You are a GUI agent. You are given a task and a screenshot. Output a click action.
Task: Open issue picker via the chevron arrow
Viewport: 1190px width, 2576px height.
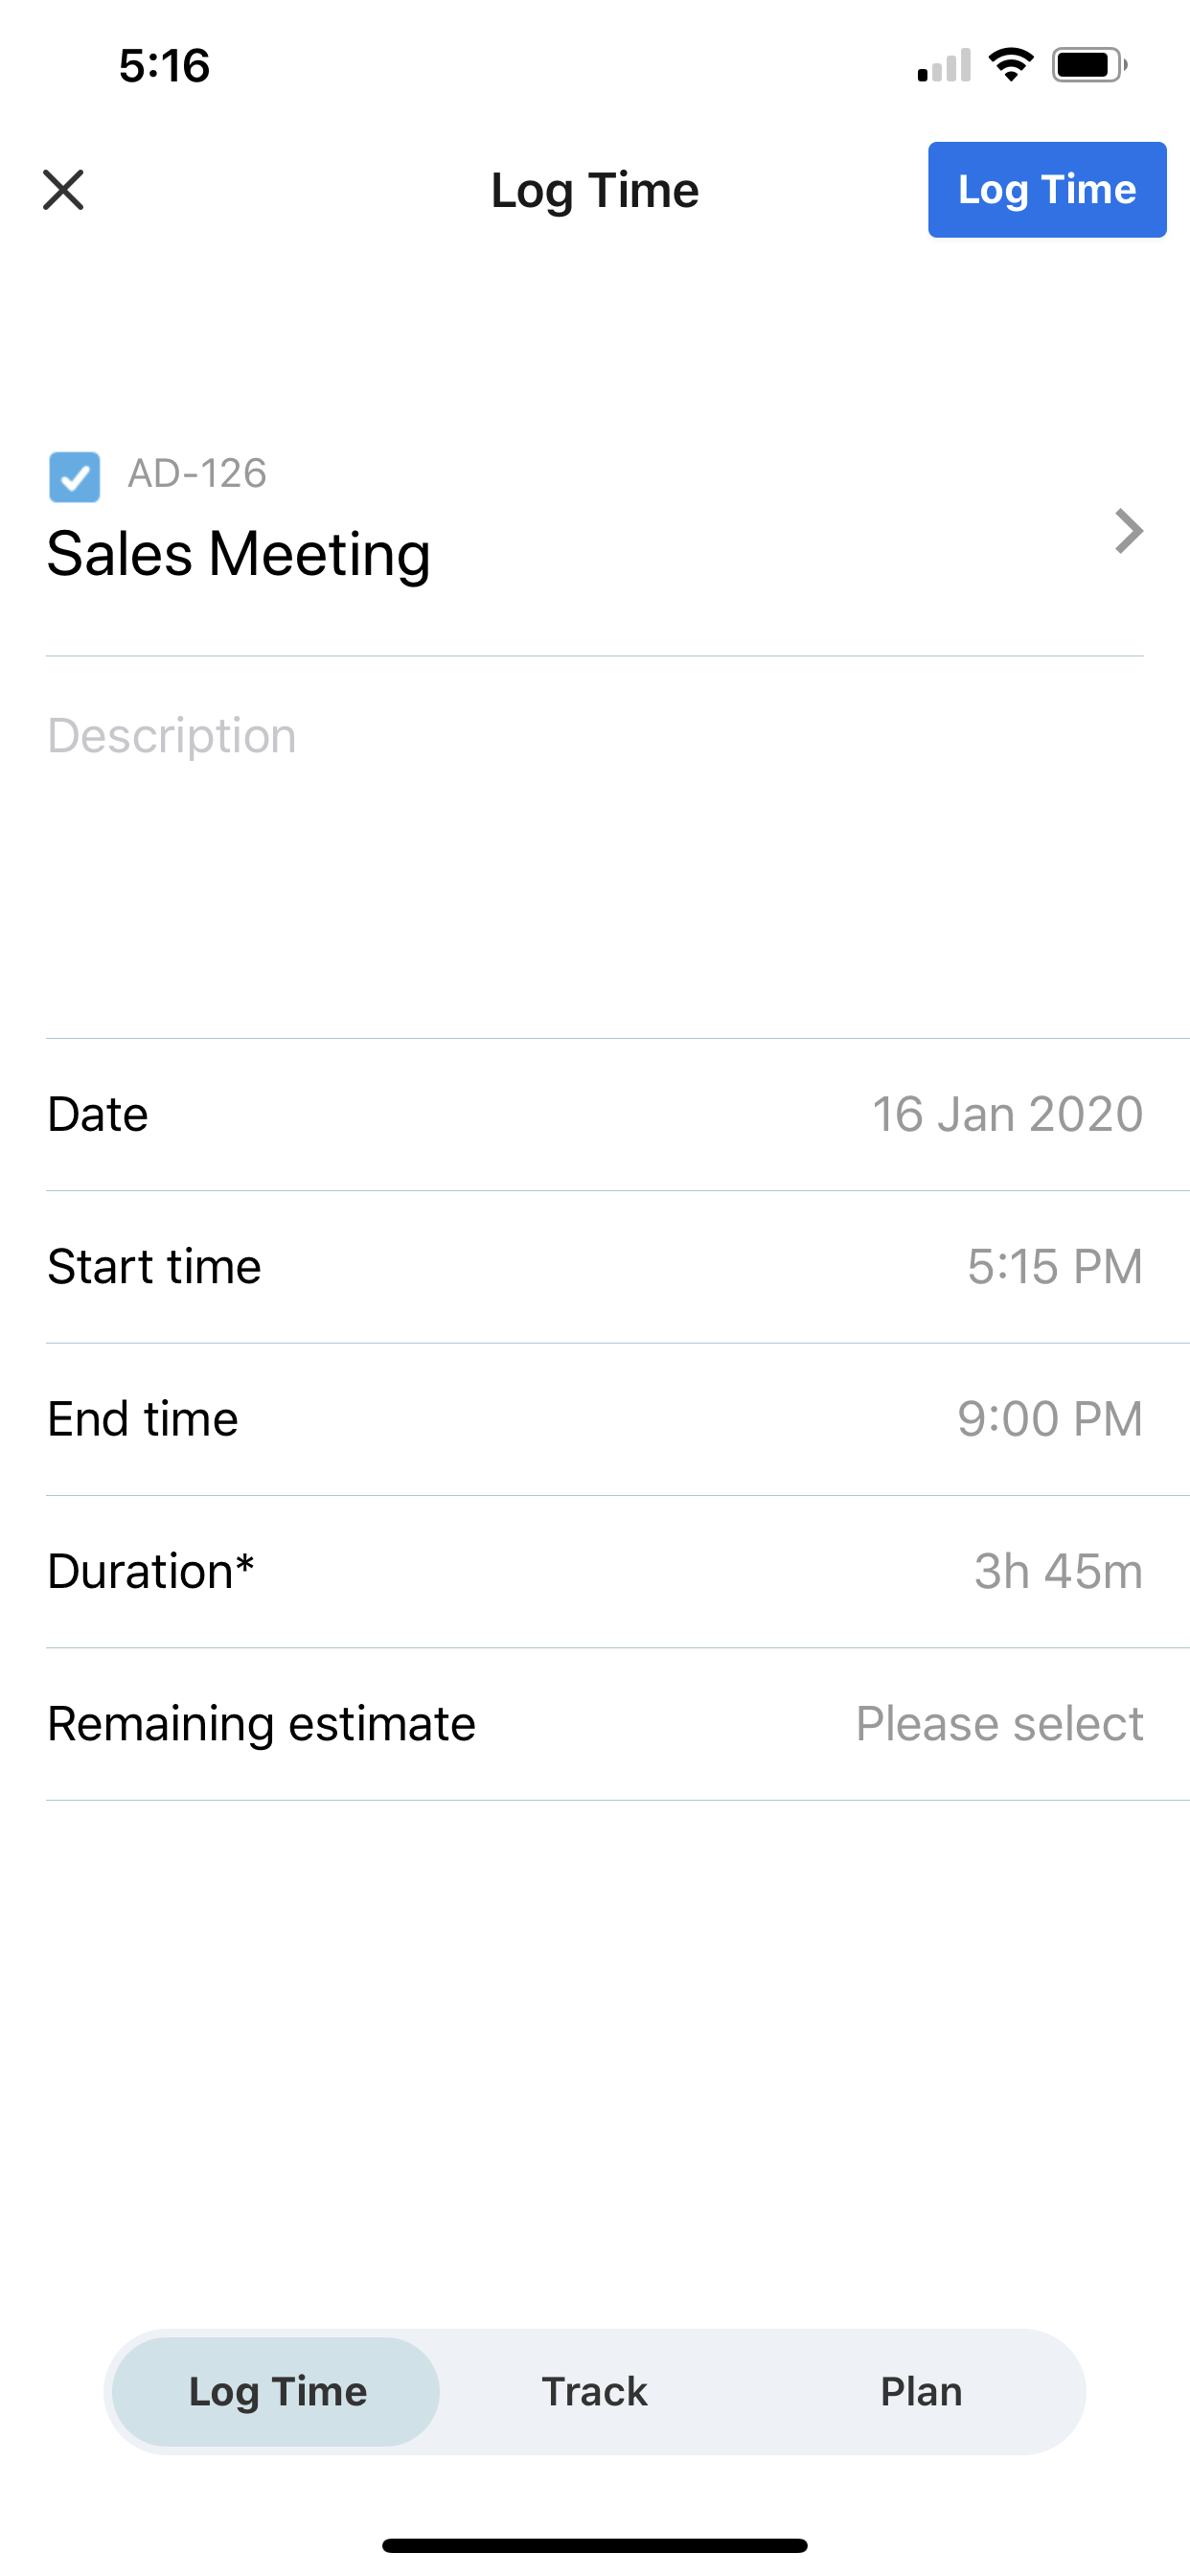[1128, 531]
